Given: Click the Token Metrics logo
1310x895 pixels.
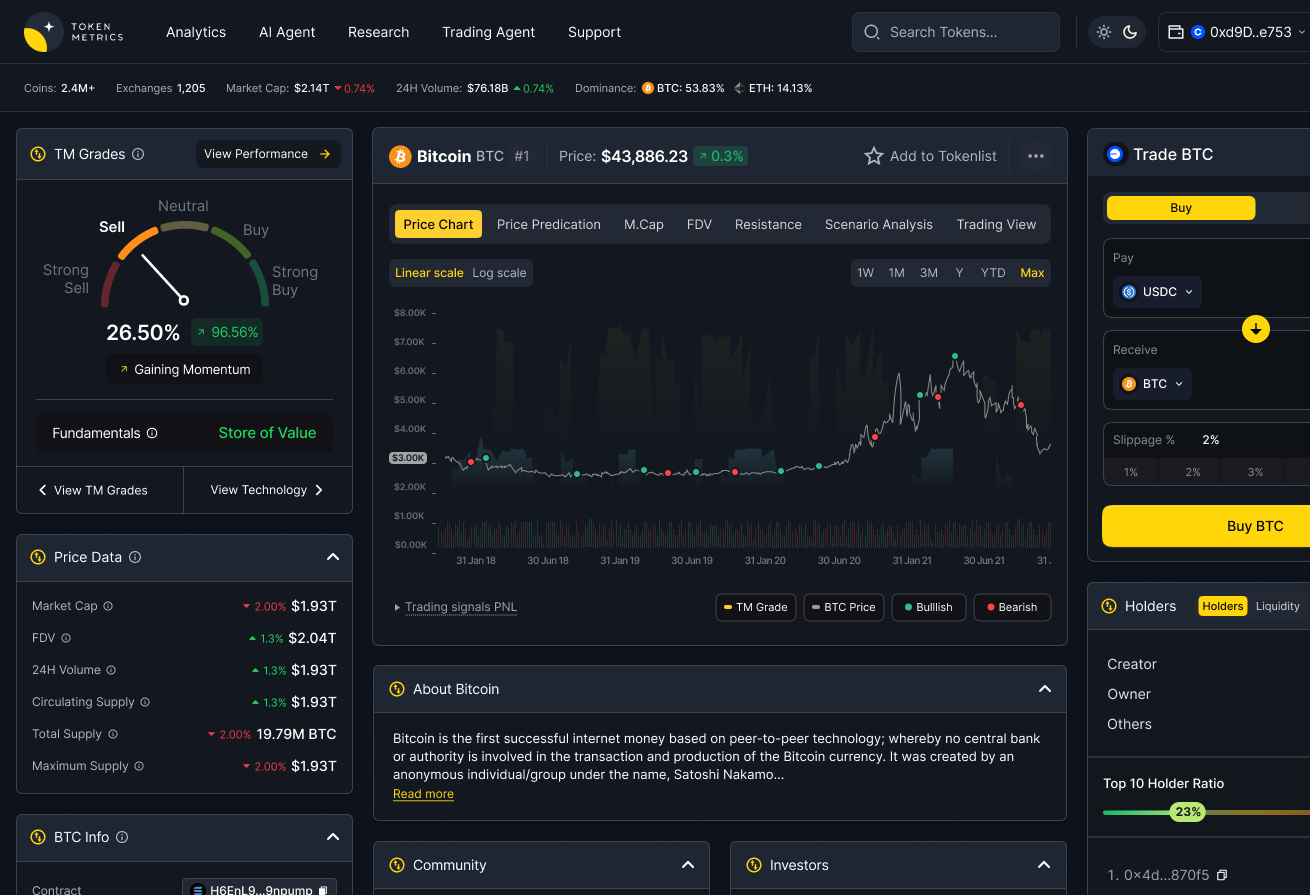Looking at the screenshot, I should 73,32.
